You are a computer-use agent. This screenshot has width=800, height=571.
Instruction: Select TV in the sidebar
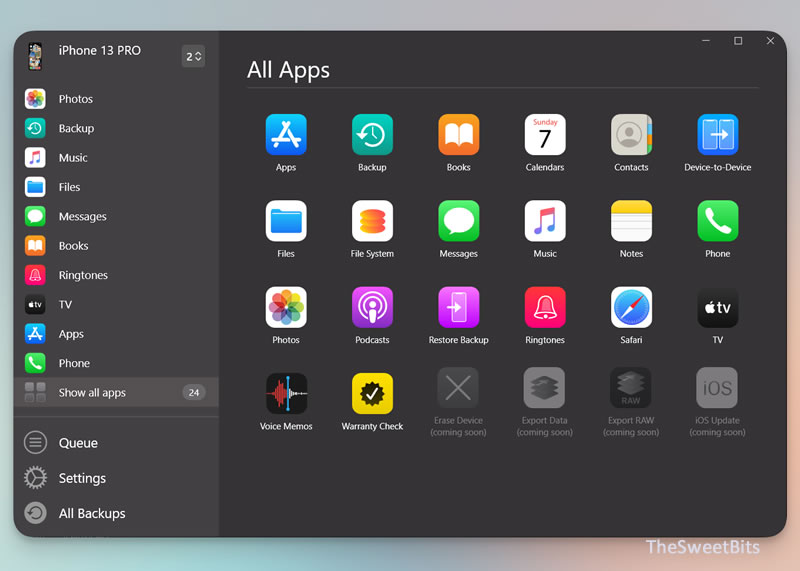click(116, 305)
